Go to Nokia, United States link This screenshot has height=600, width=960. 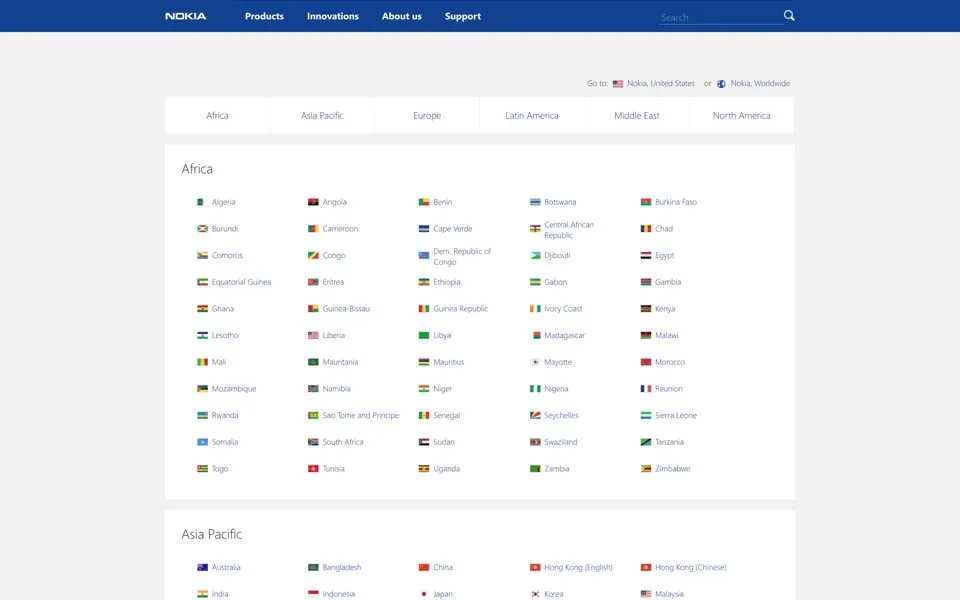661,83
